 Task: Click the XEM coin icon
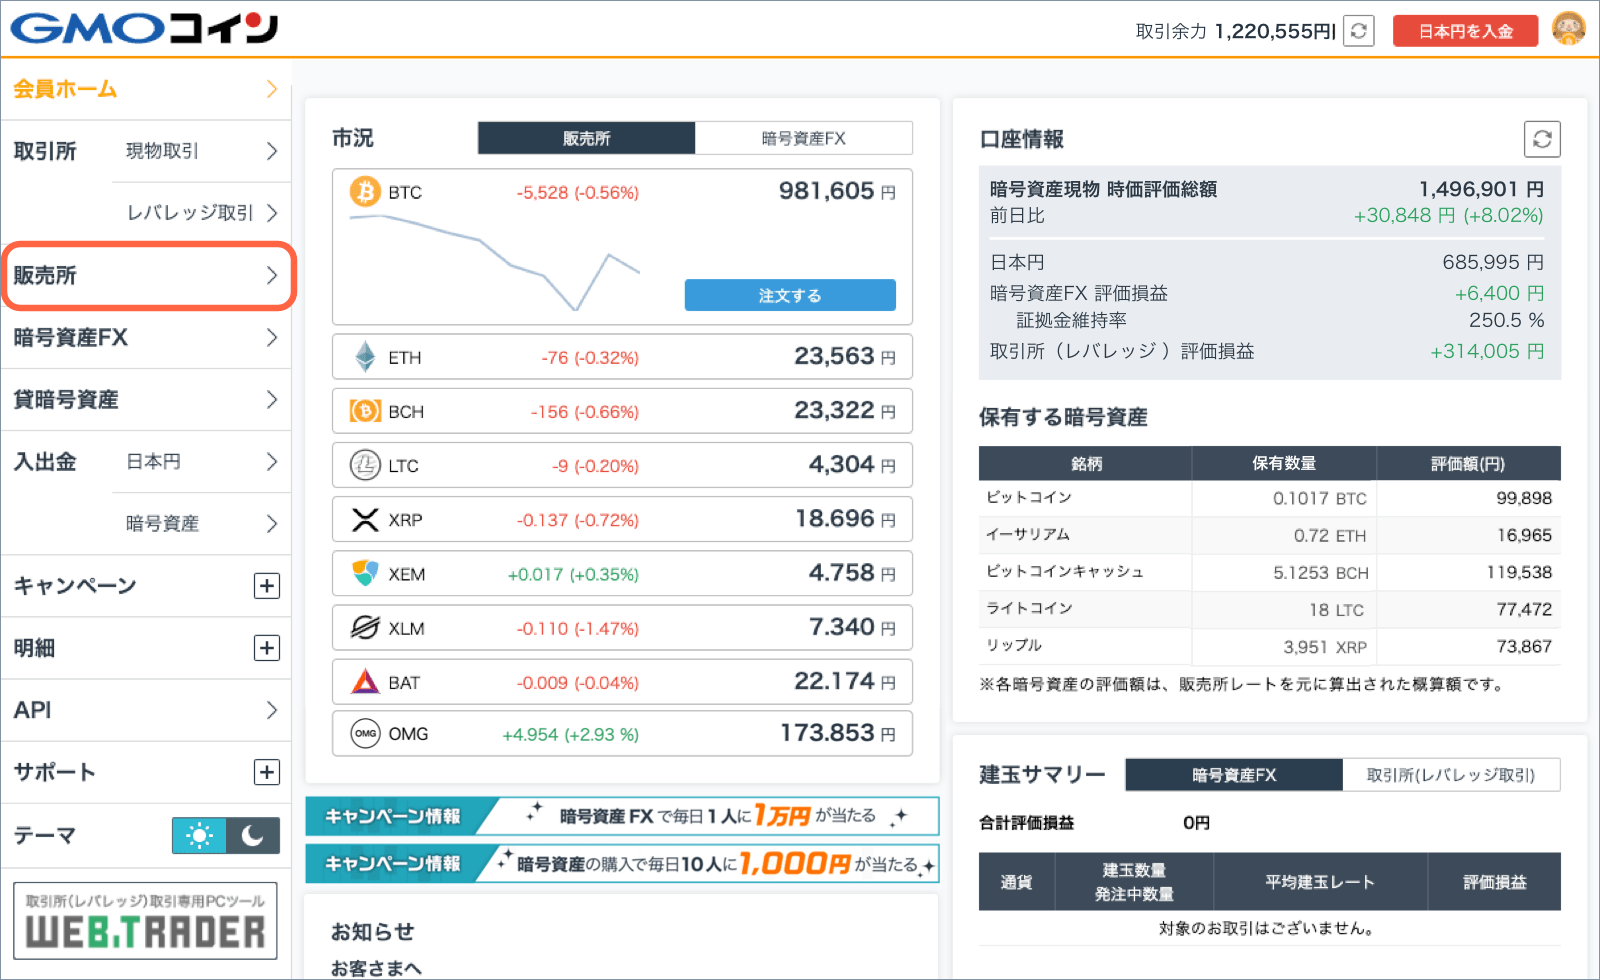tap(365, 573)
